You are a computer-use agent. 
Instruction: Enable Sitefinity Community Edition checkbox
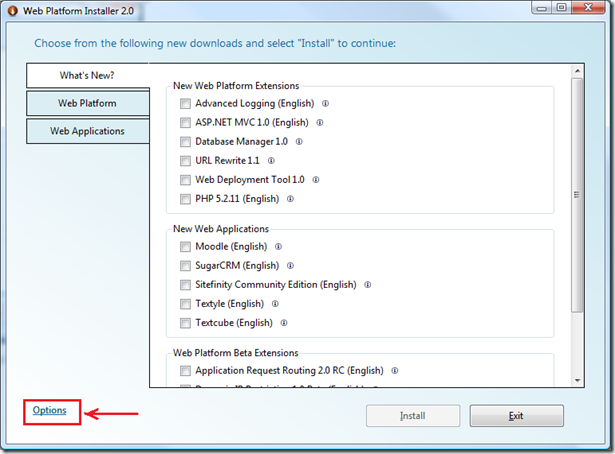(x=185, y=285)
